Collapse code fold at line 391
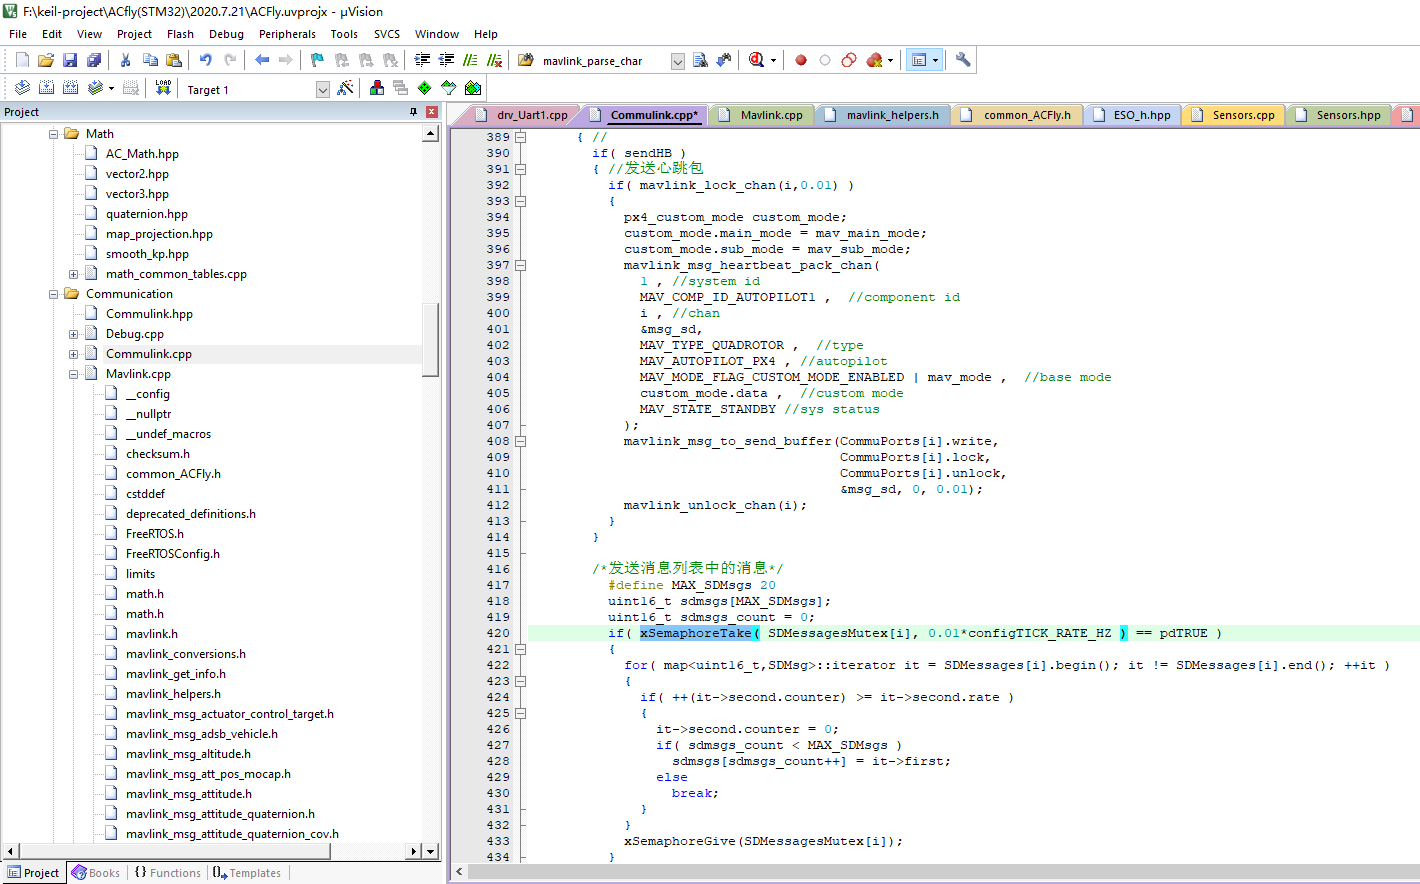 coord(520,169)
